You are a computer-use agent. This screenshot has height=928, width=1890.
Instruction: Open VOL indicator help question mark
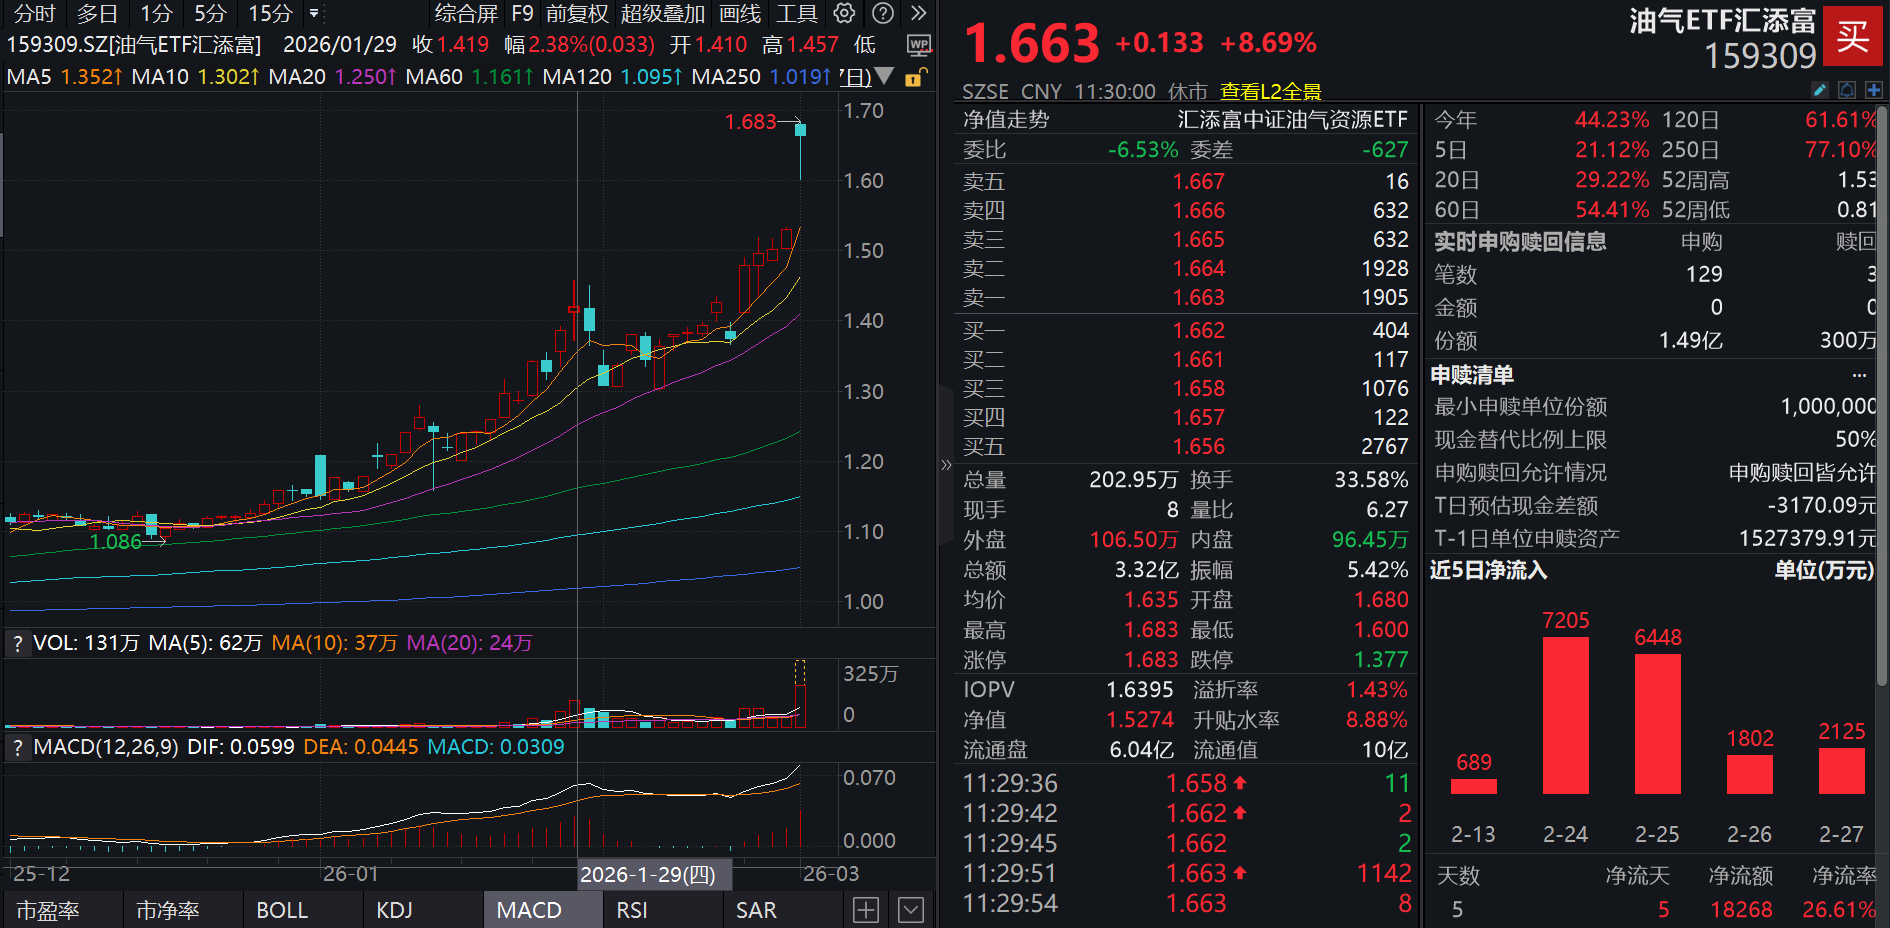[17, 644]
